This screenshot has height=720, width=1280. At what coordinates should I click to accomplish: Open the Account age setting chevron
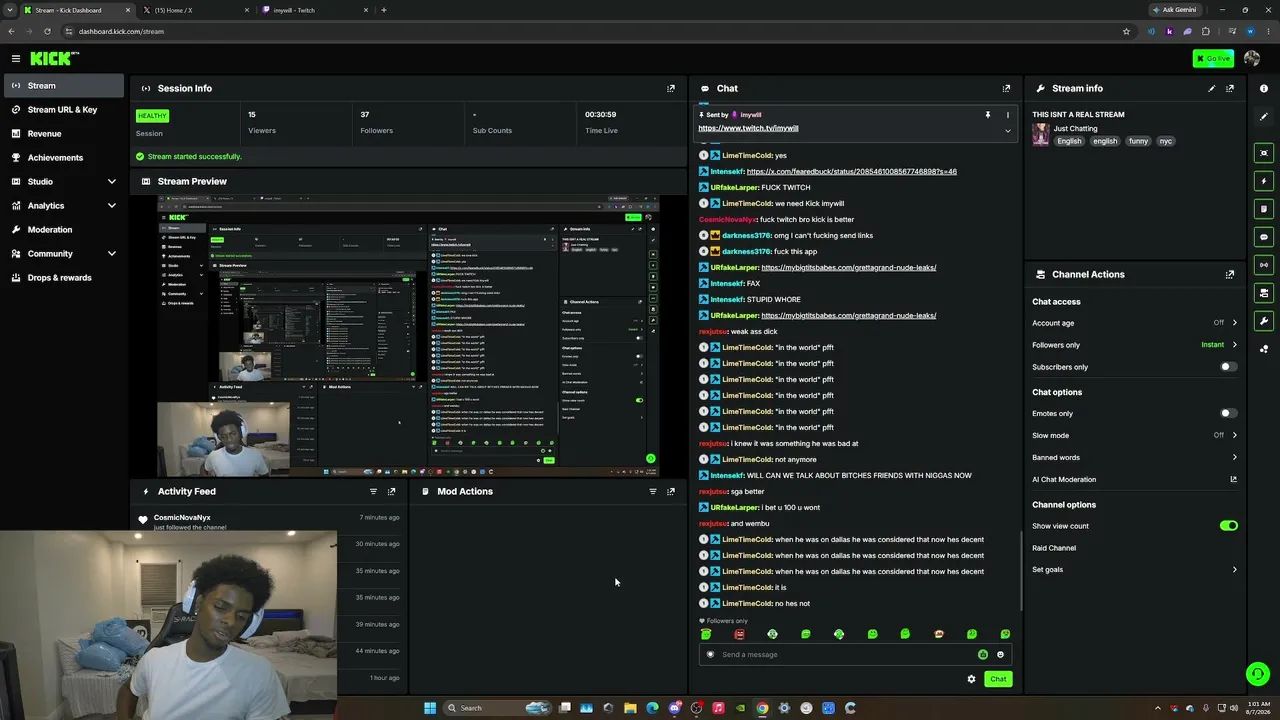pyautogui.click(x=1234, y=323)
